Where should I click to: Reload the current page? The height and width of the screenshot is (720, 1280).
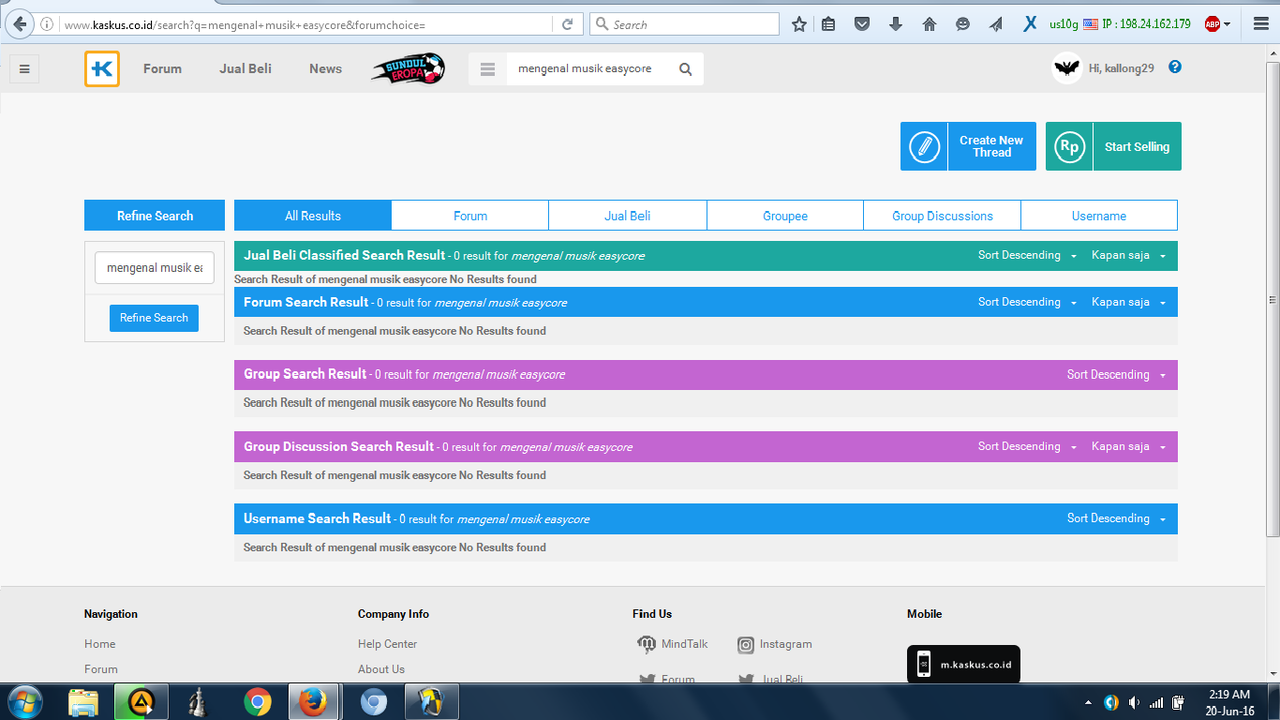(567, 24)
